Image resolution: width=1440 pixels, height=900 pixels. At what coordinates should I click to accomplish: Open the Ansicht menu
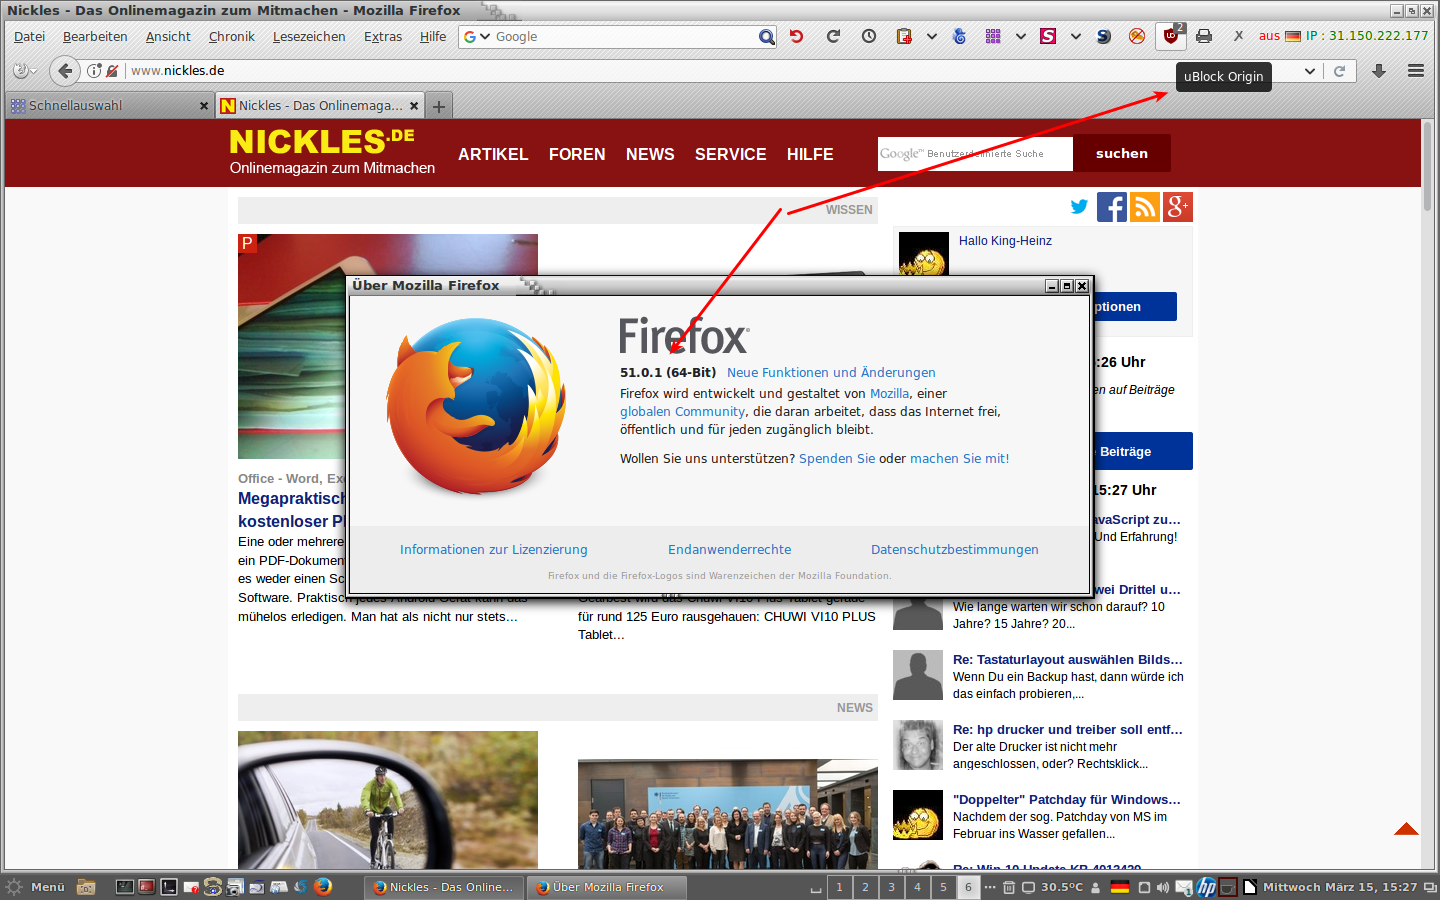pyautogui.click(x=168, y=37)
